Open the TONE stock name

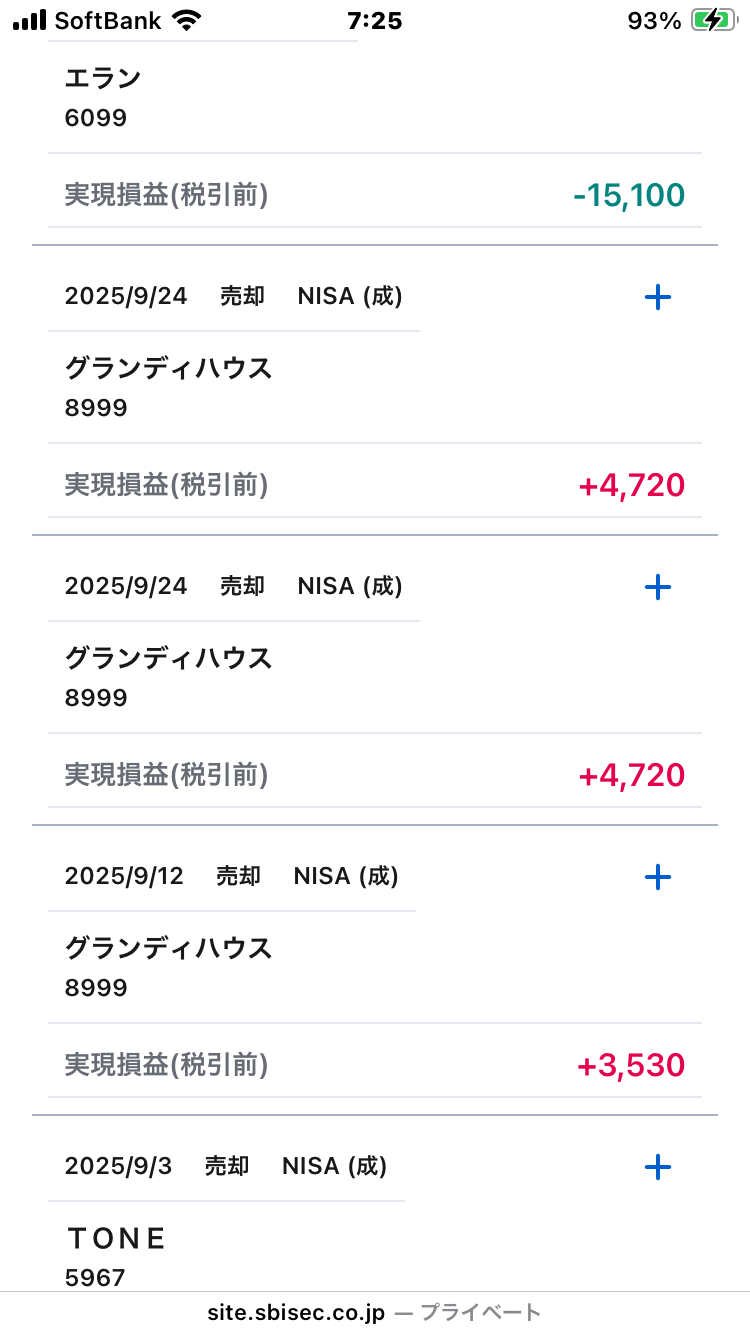[x=117, y=1238]
